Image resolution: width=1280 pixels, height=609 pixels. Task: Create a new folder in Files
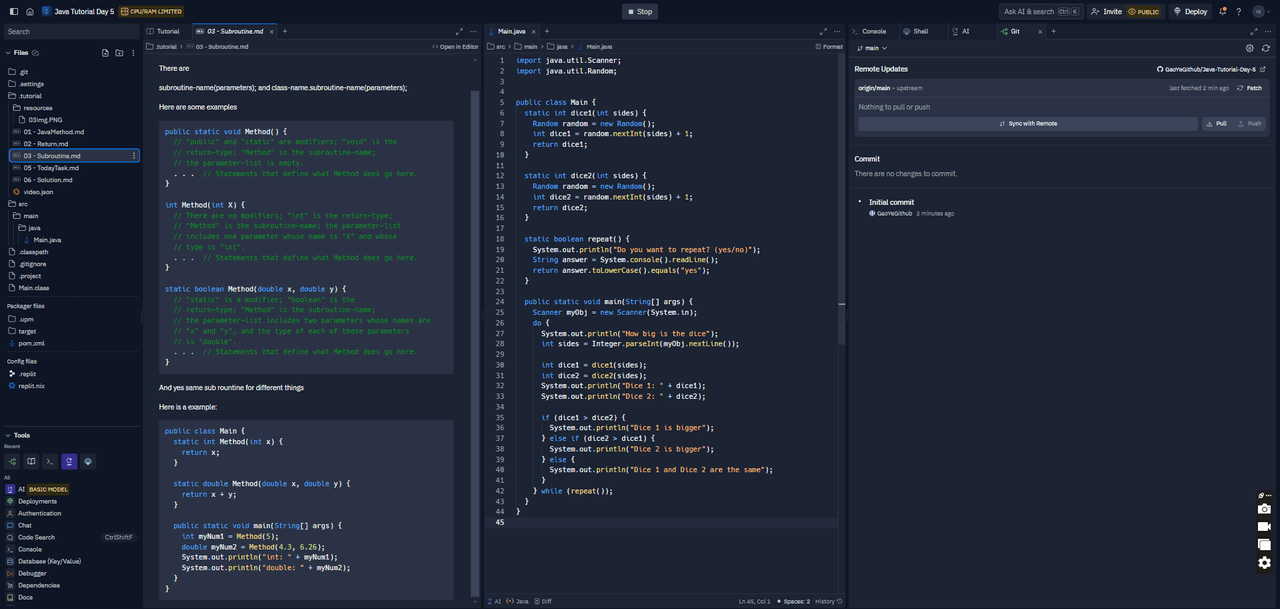[119, 52]
